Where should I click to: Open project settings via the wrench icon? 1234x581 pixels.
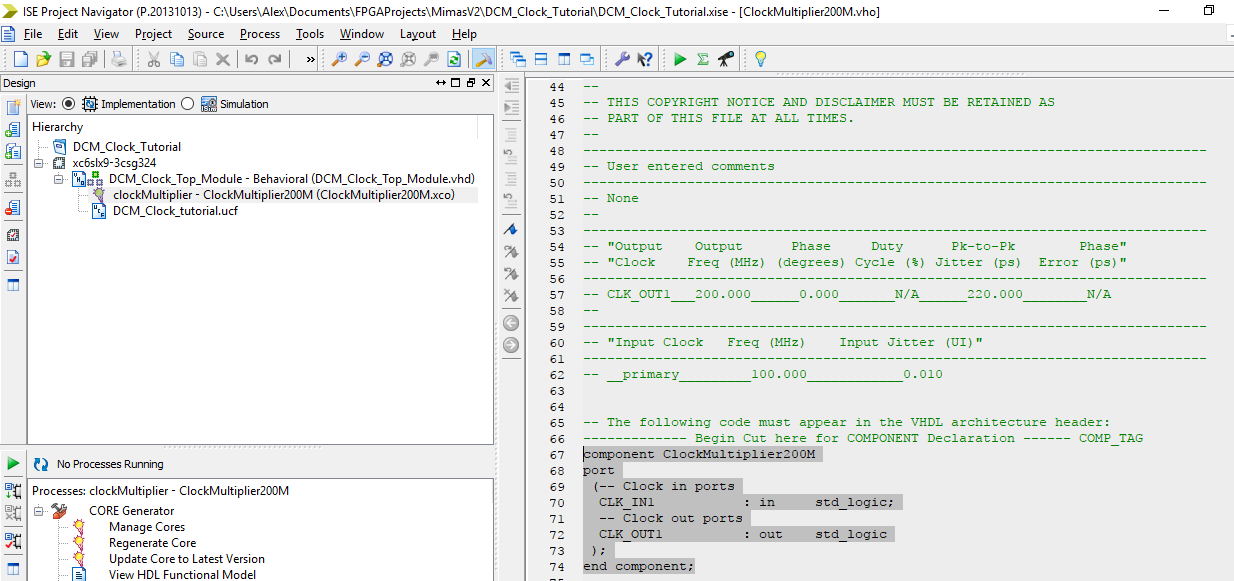[622, 58]
